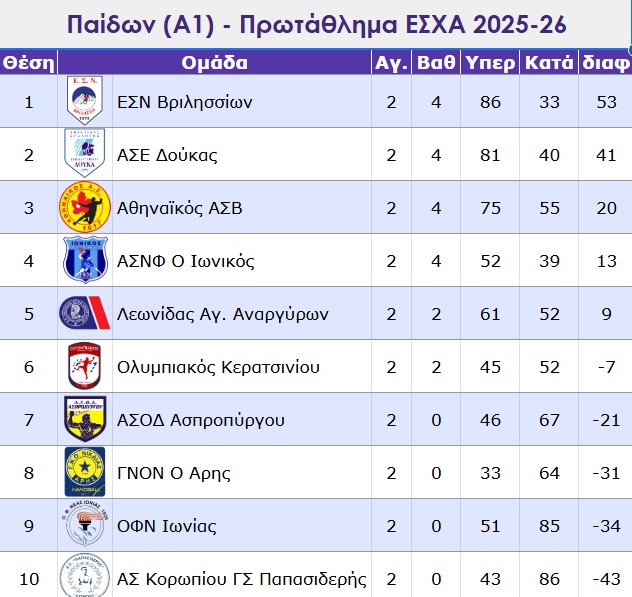Click the ΓΝΟΝ Ο Άρης team logo
The image size is (632, 597).
coord(85,473)
